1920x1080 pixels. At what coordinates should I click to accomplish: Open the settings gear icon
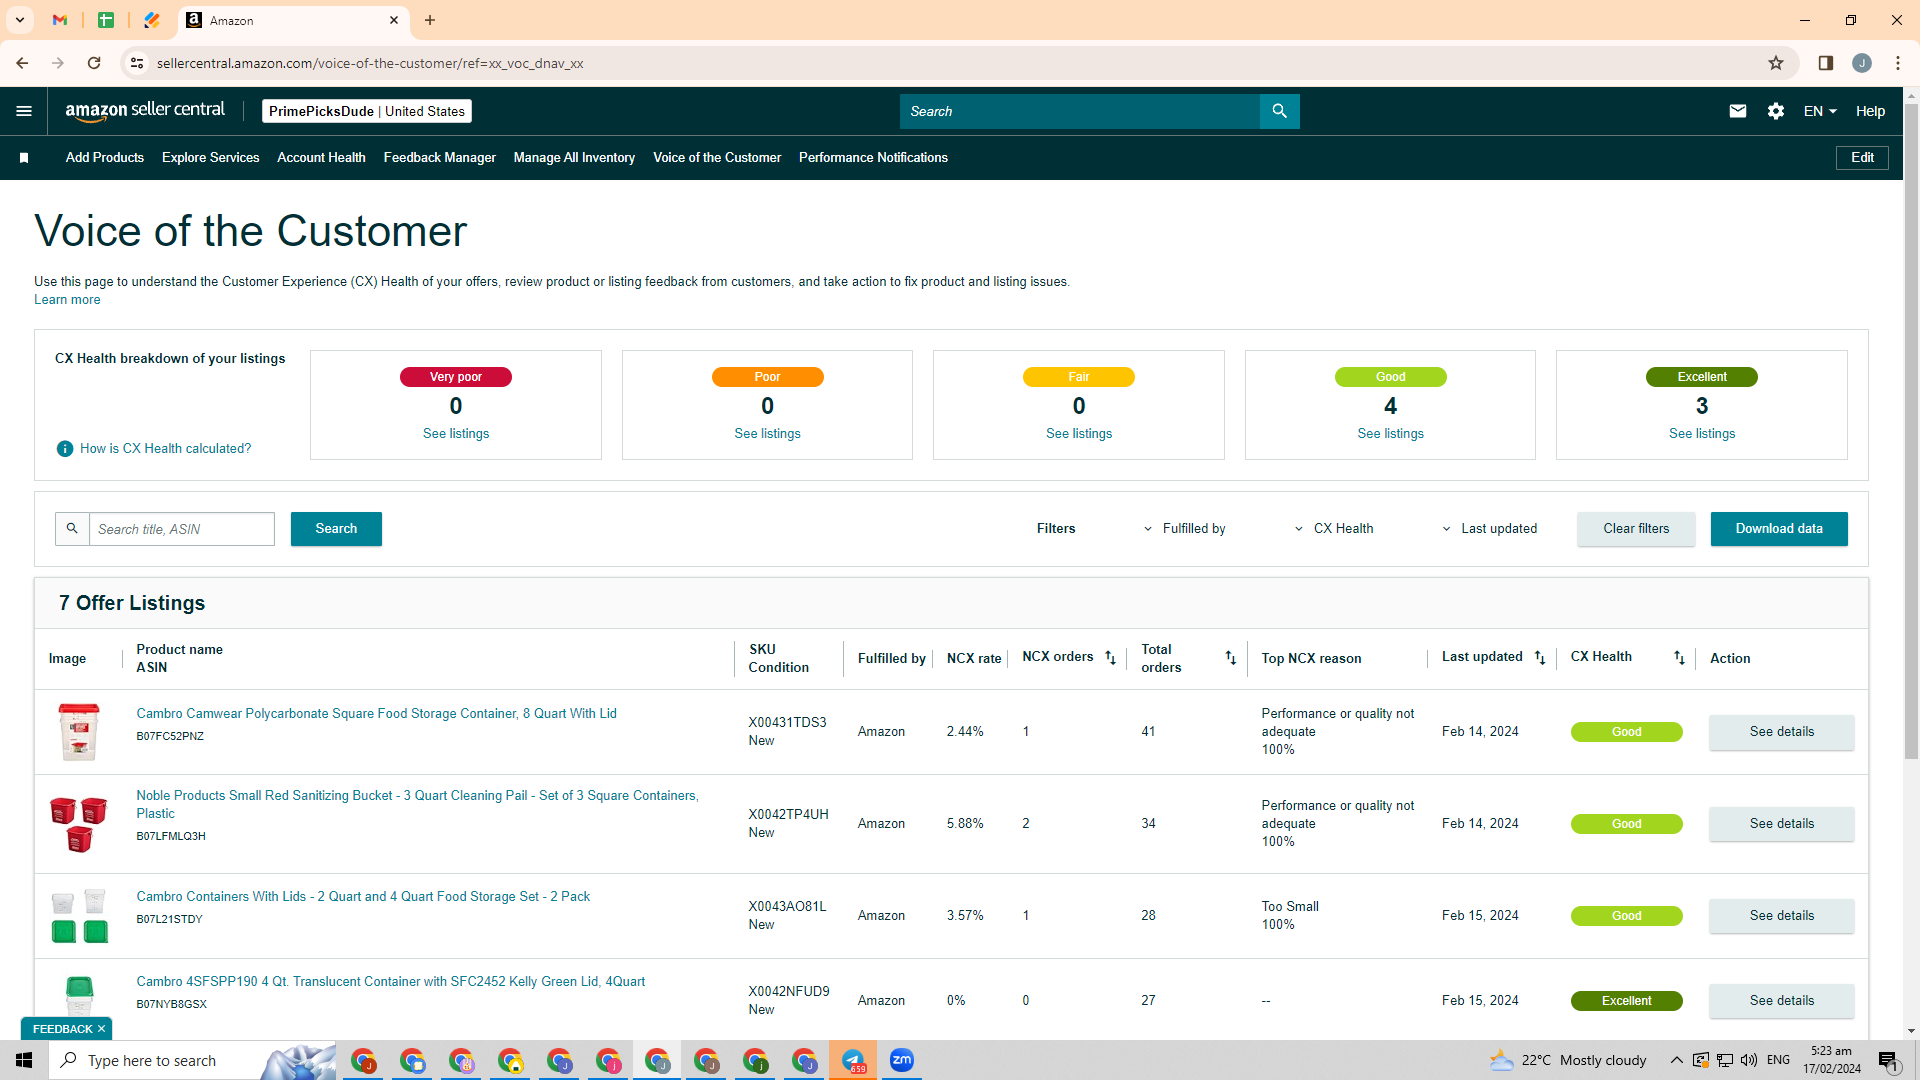tap(1776, 111)
